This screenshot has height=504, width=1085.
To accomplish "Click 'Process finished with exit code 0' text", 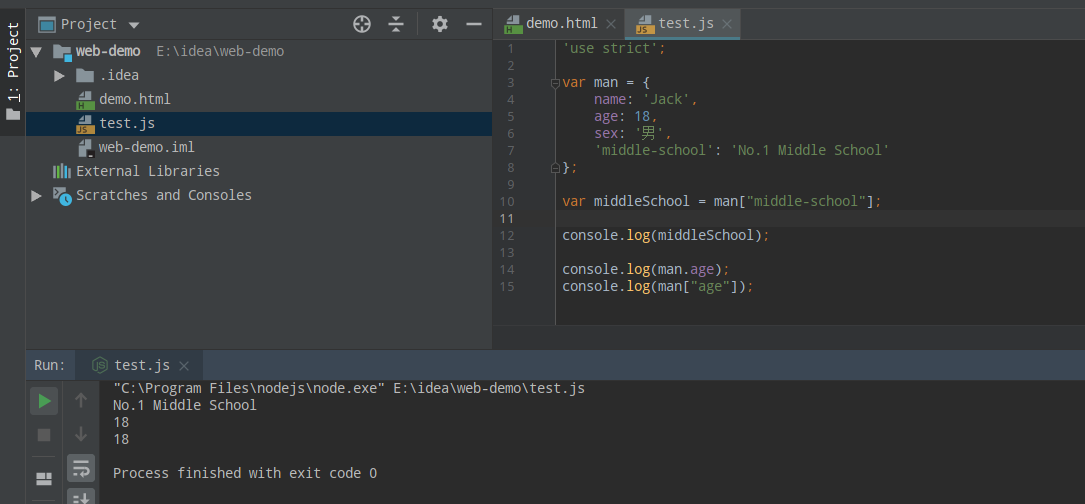I will [x=245, y=474].
